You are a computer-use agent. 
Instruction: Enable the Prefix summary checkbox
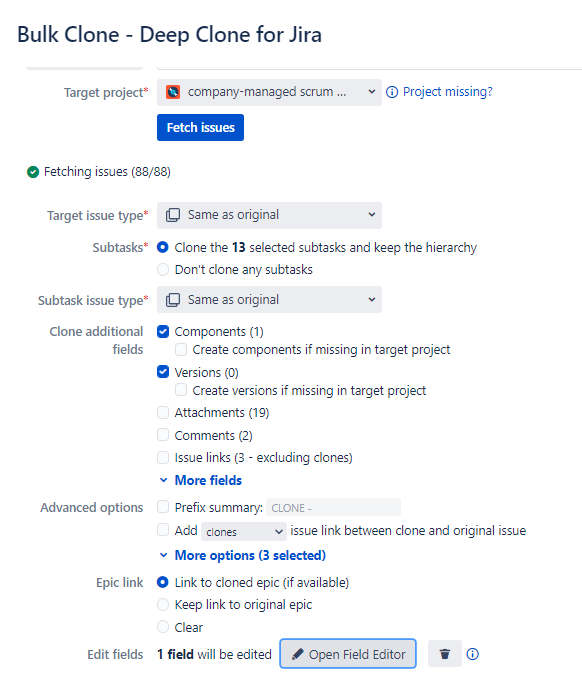click(163, 507)
